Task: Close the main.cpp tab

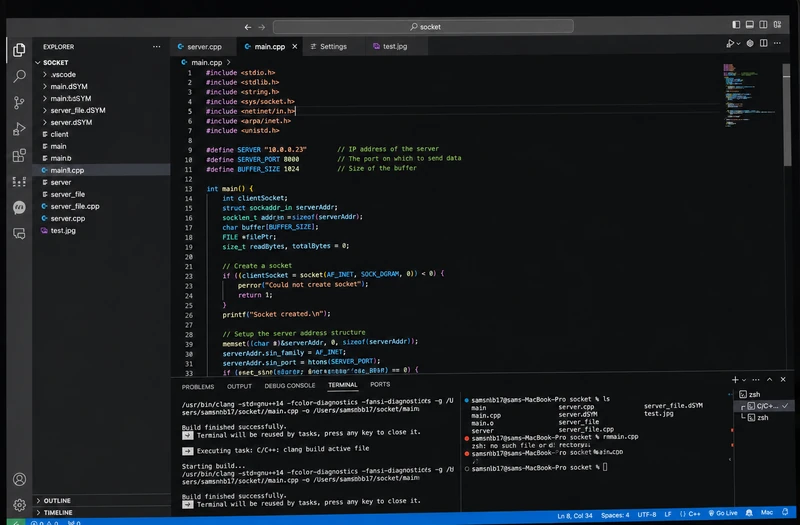Action: pos(294,46)
